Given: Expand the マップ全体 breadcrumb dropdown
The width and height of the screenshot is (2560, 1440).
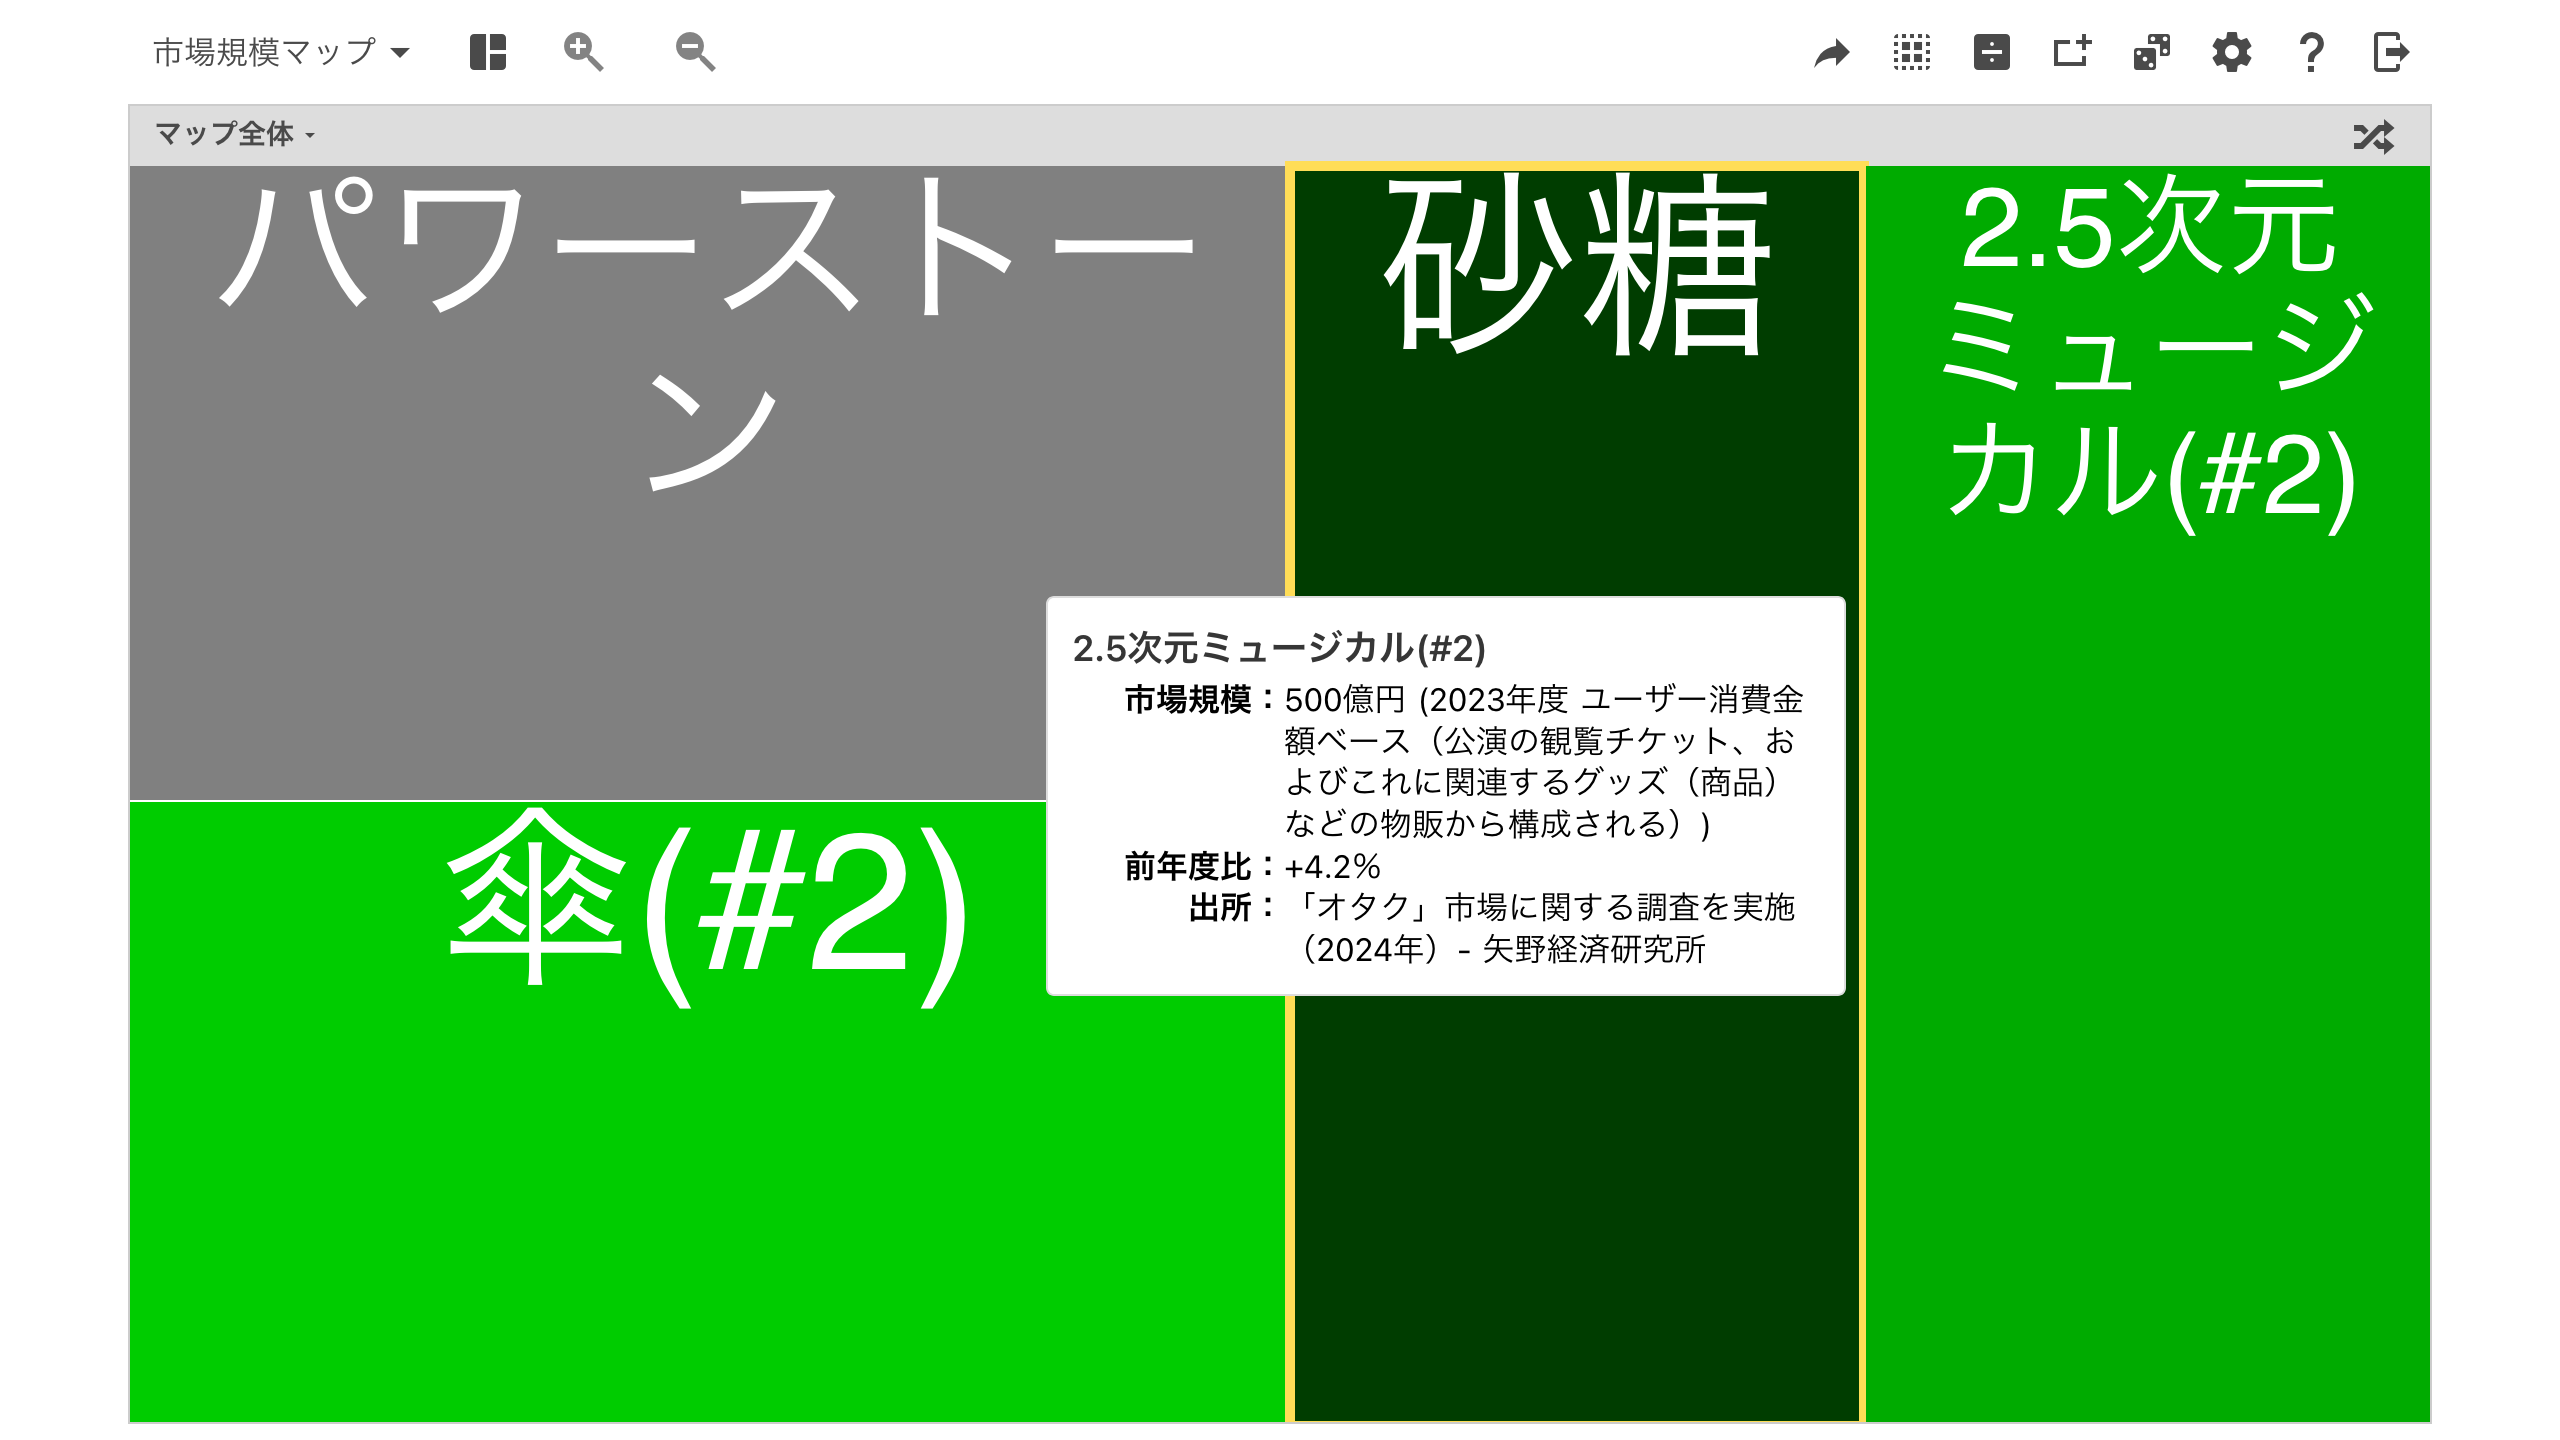Looking at the screenshot, I should pyautogui.click(x=235, y=134).
